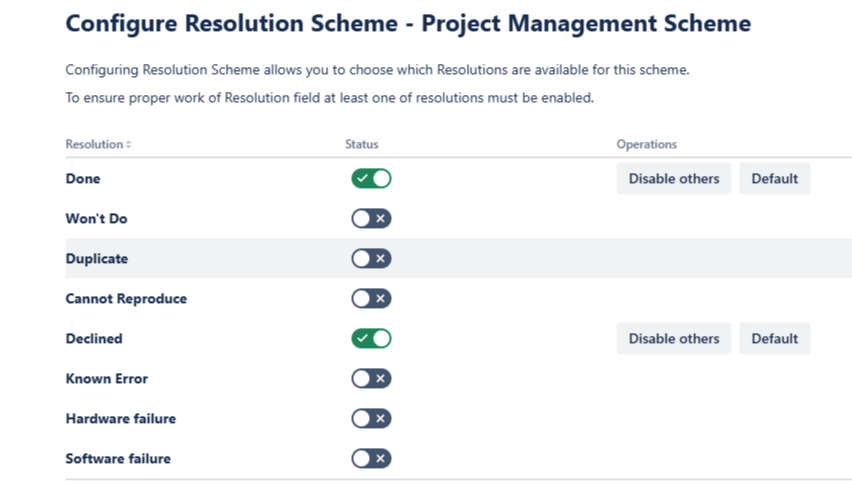Click Disable others for Done
The height and width of the screenshot is (485, 852).
coord(673,179)
